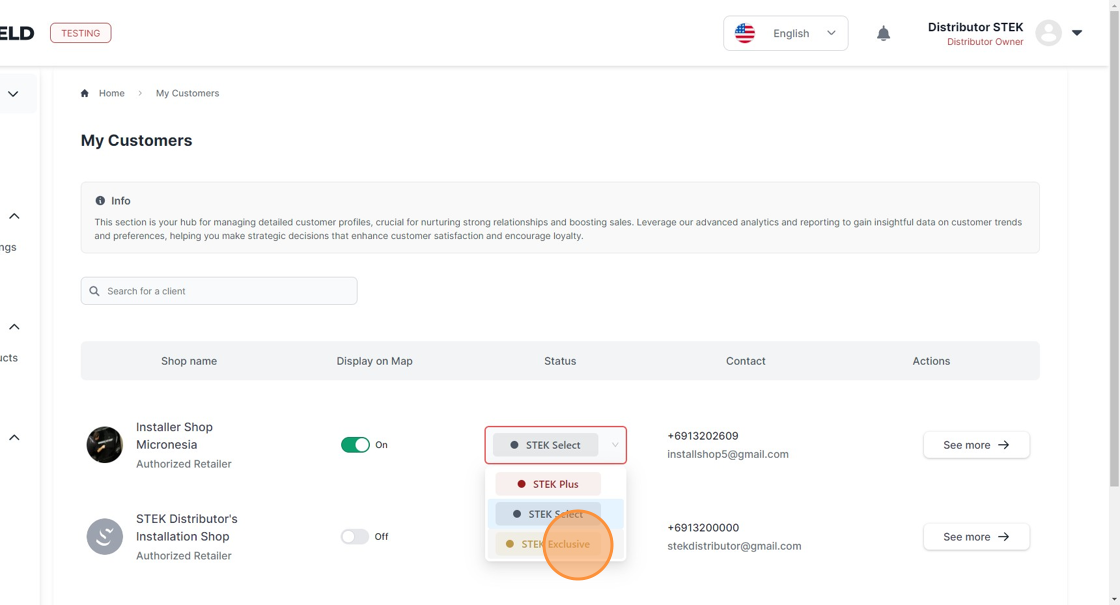Click phone number +6913200000
The width and height of the screenshot is (1120, 605).
click(703, 528)
